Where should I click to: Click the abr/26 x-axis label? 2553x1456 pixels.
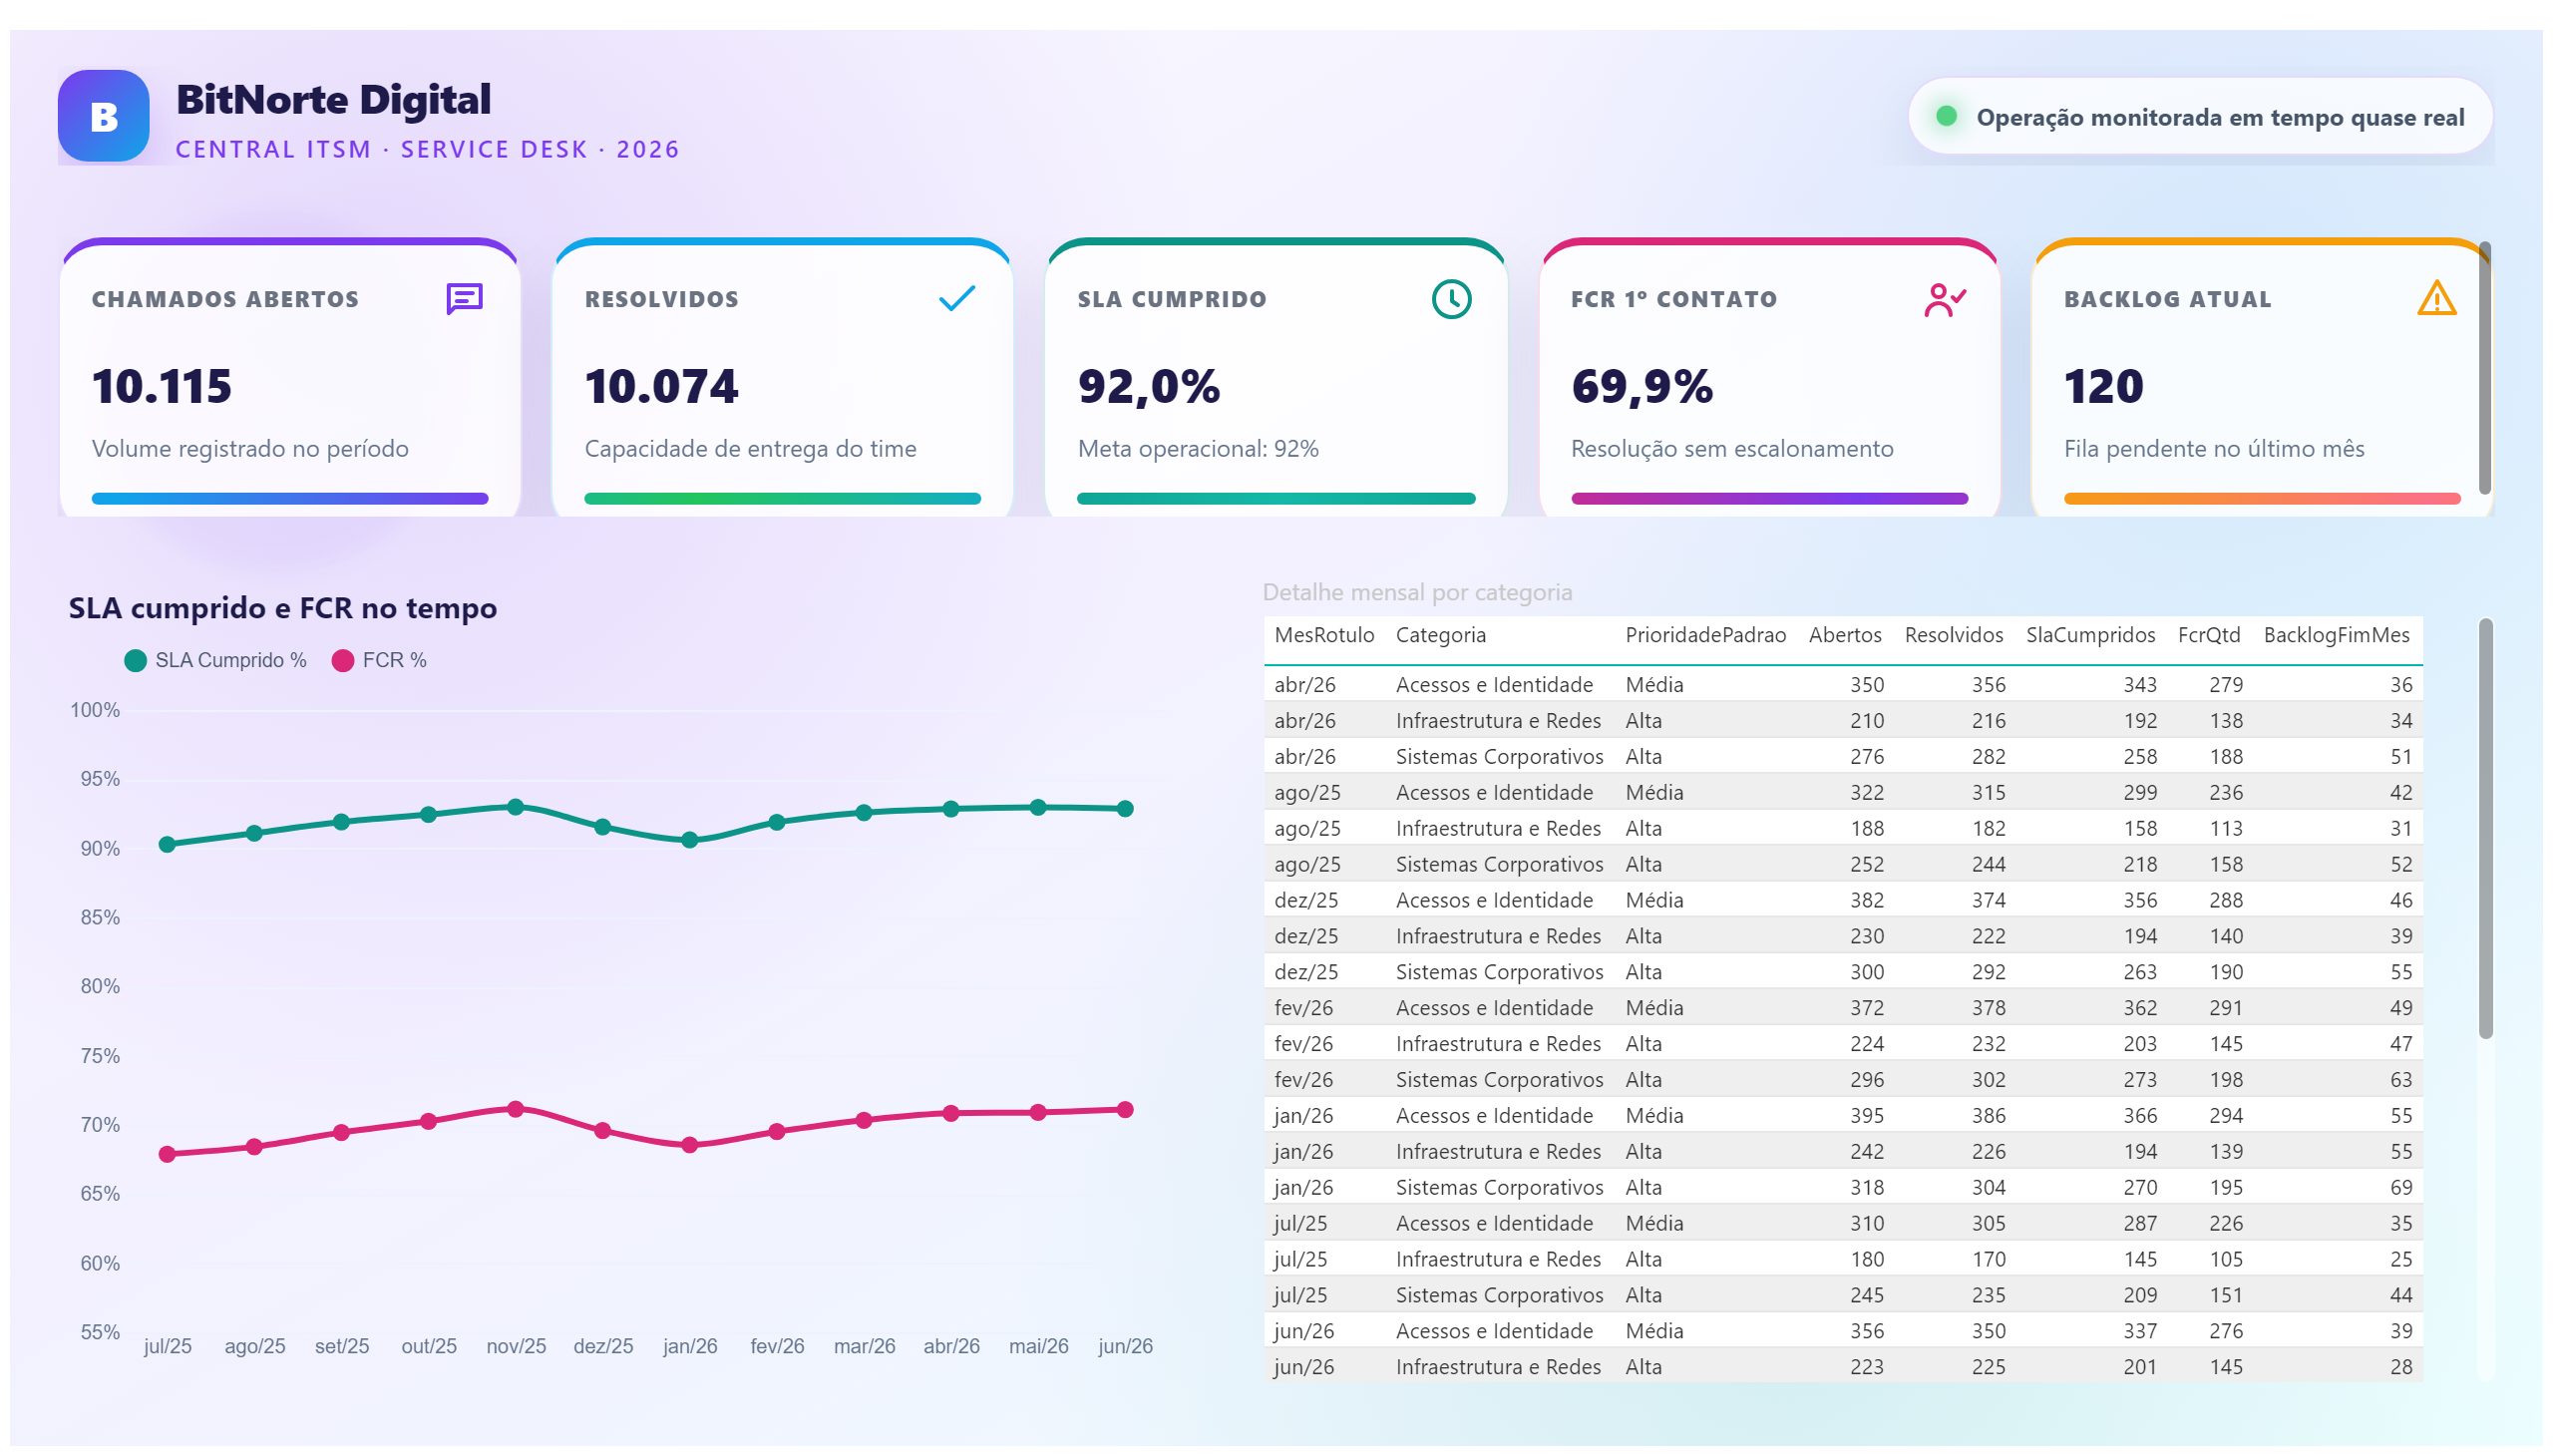click(x=950, y=1346)
